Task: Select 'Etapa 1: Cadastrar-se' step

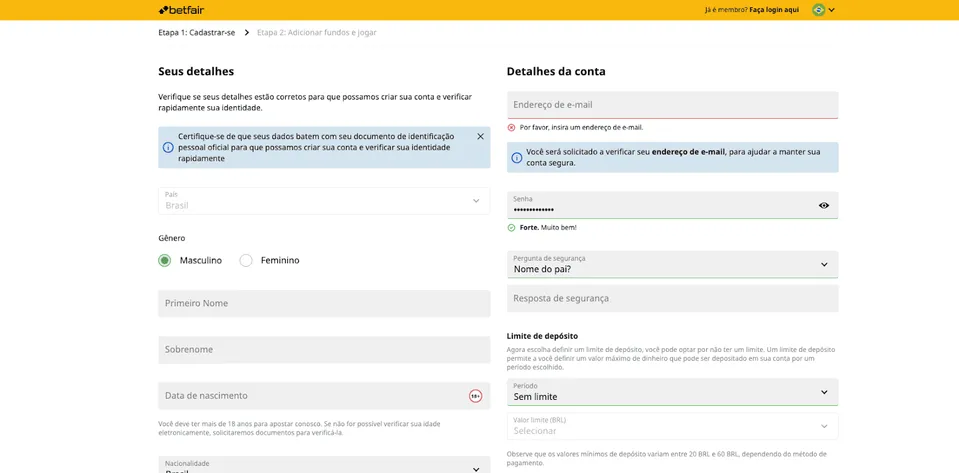Action: coord(196,32)
